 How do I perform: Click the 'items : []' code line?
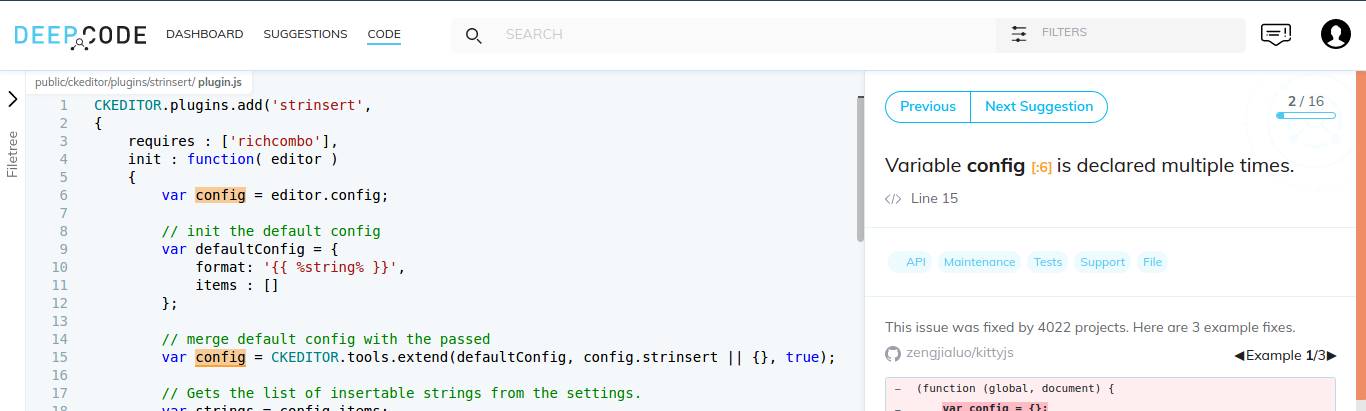pyautogui.click(x=237, y=285)
